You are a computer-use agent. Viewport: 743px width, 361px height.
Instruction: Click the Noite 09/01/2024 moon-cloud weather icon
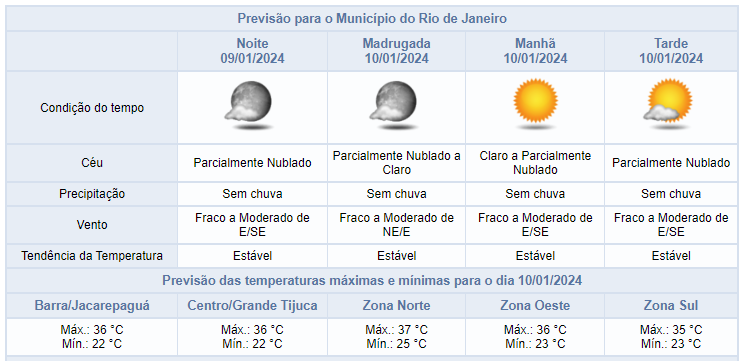(249, 105)
